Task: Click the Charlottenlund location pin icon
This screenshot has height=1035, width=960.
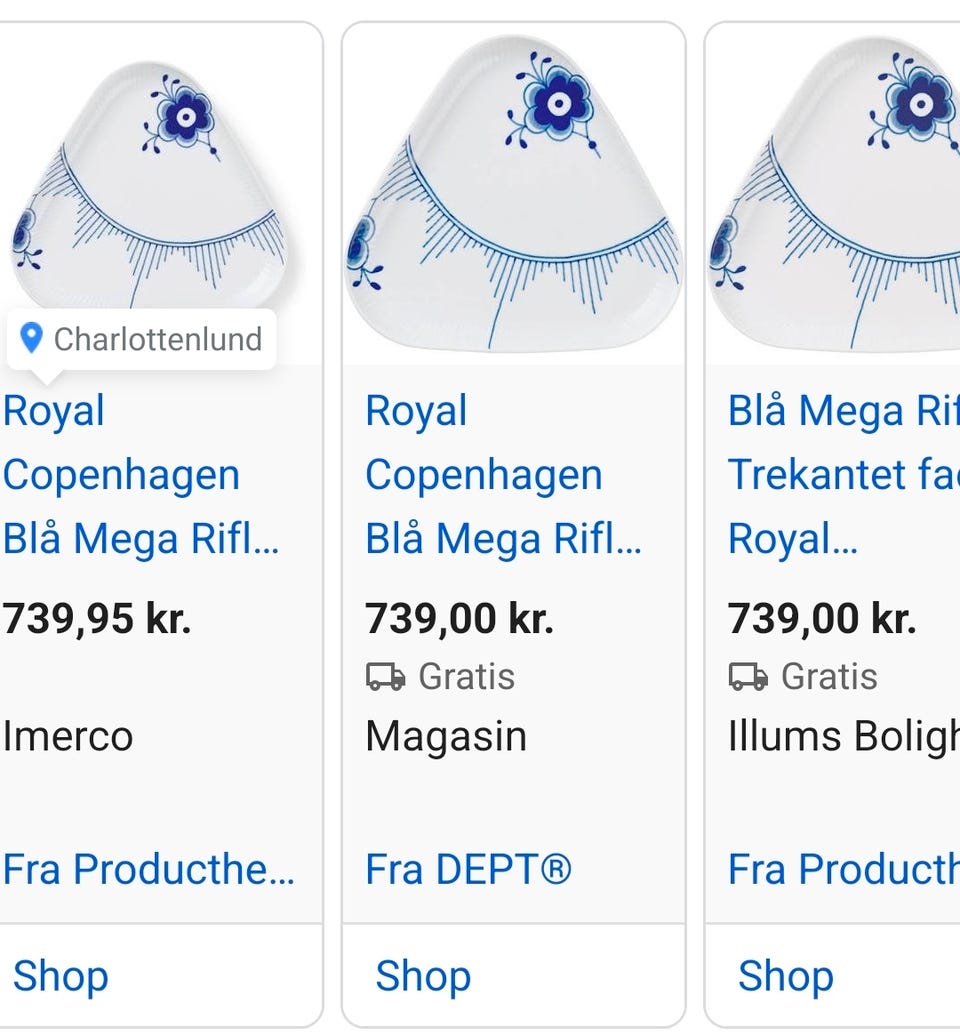Action: click(x=32, y=339)
